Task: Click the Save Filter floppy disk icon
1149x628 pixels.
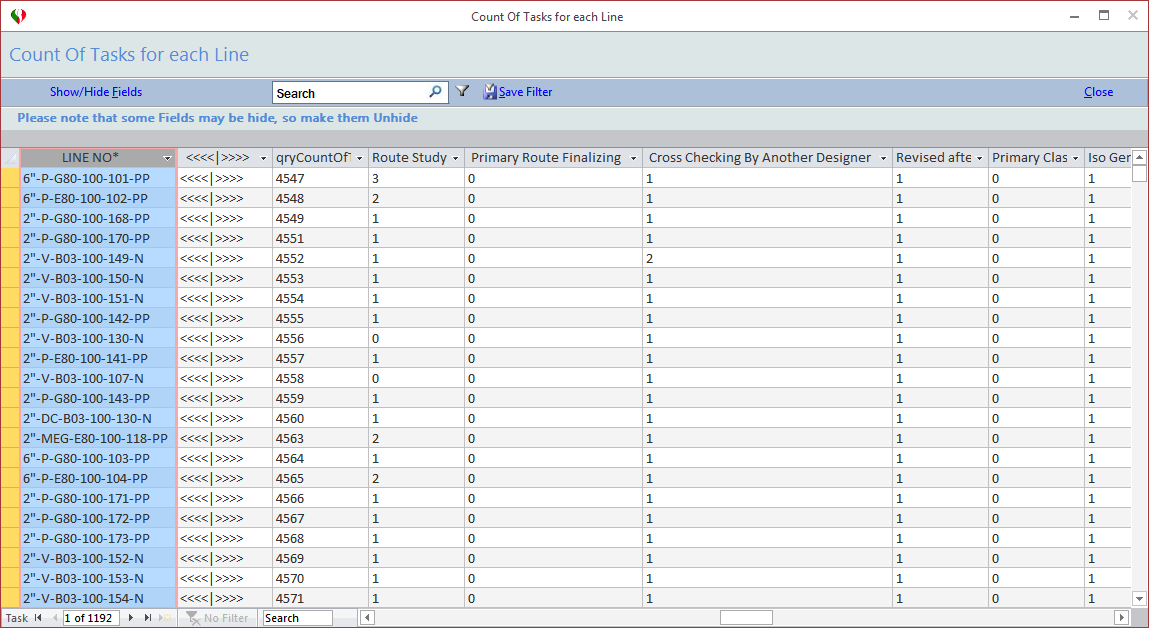Action: tap(489, 92)
